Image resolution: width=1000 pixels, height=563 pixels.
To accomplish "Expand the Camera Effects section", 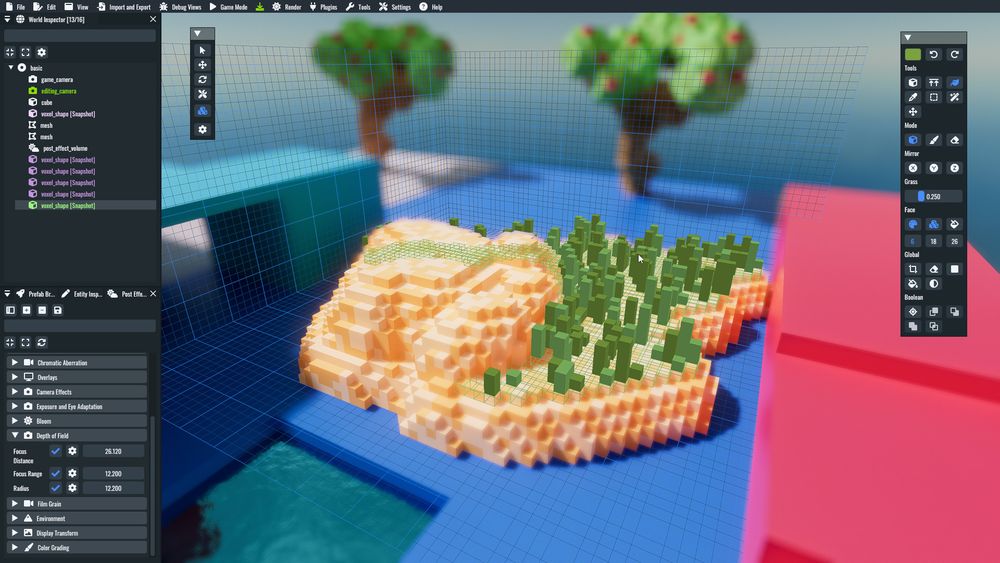I will click(x=15, y=392).
